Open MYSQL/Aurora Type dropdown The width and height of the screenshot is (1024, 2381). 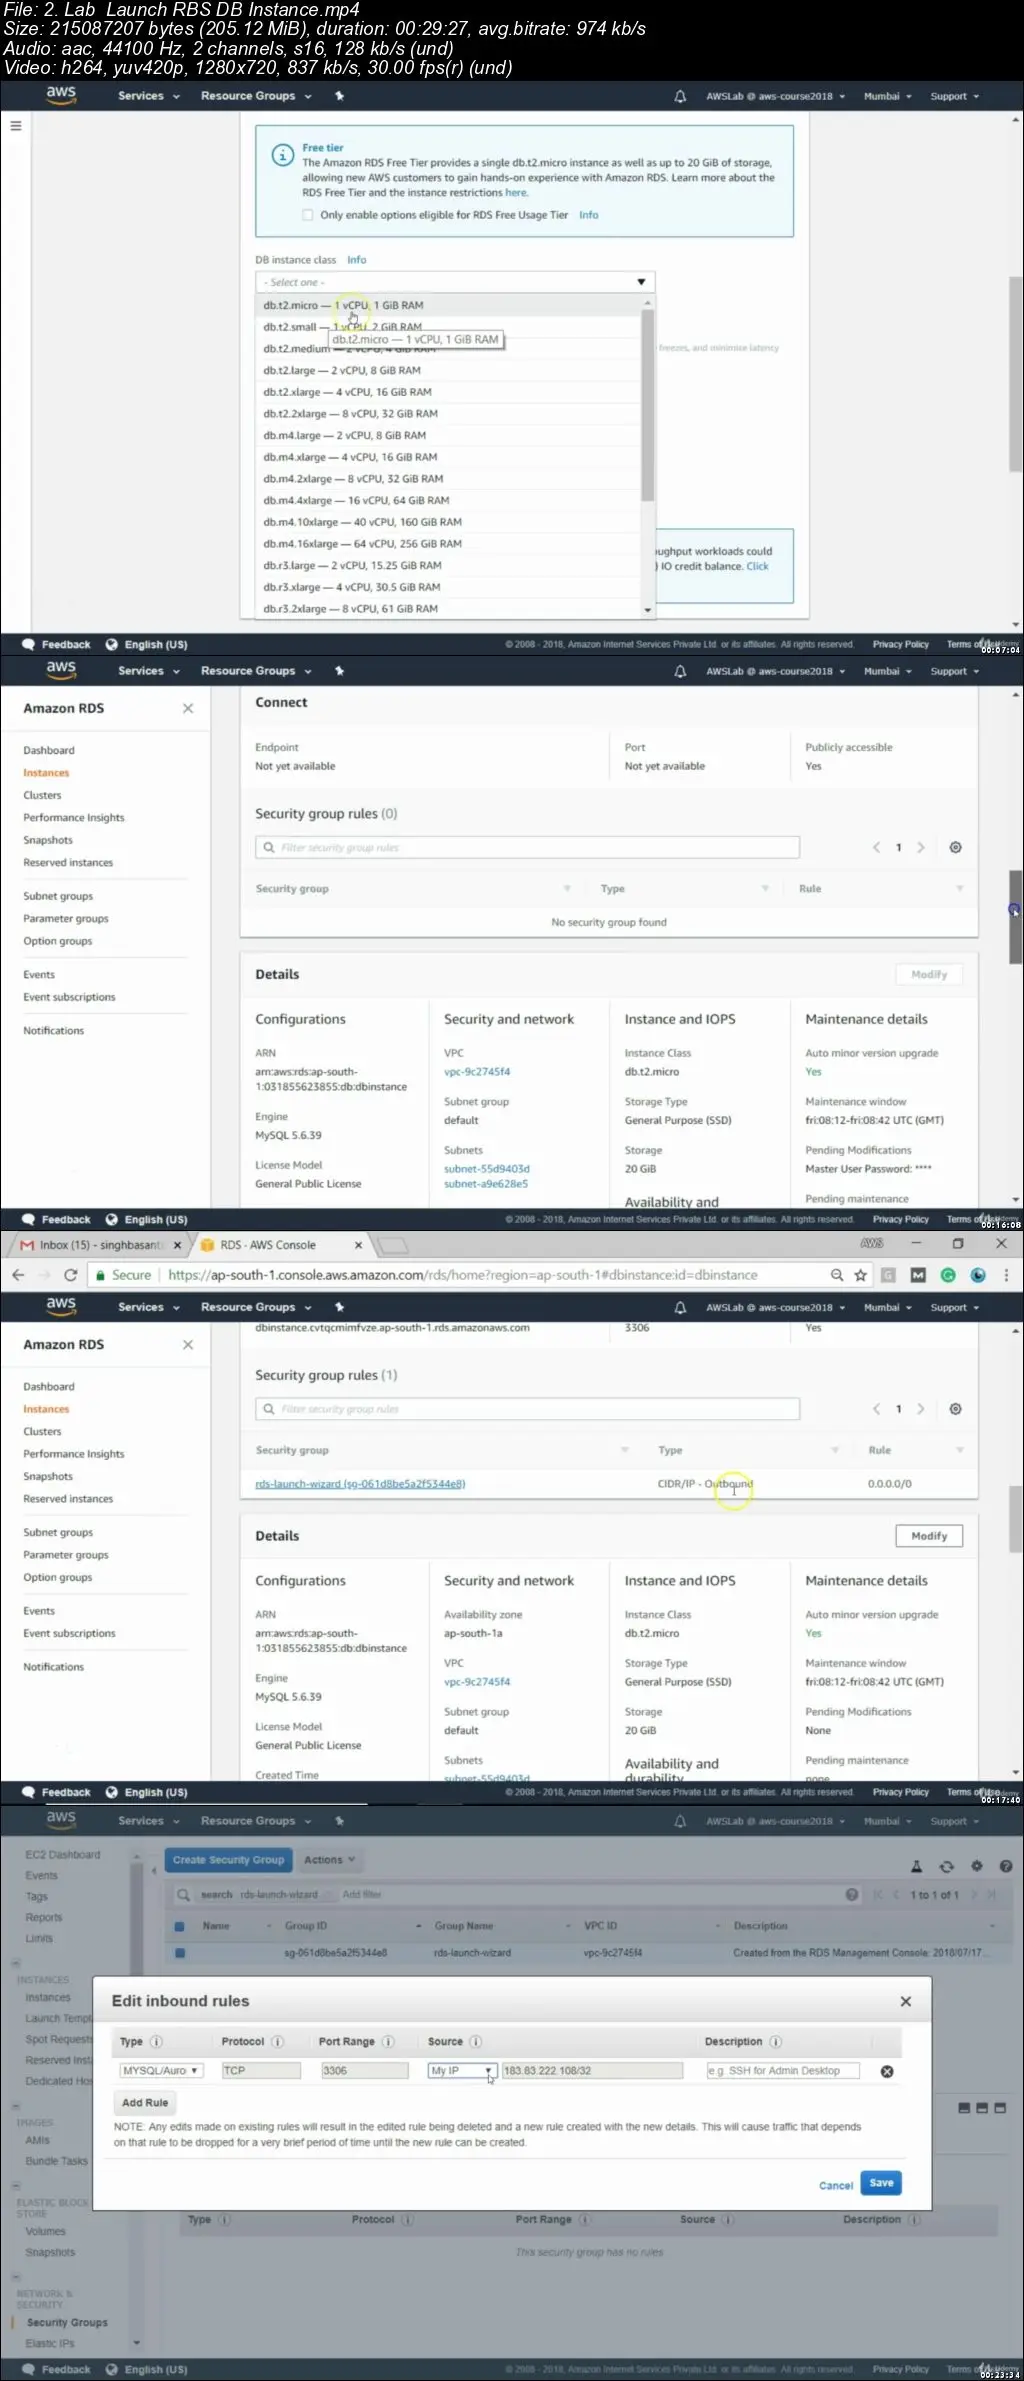click(161, 2070)
